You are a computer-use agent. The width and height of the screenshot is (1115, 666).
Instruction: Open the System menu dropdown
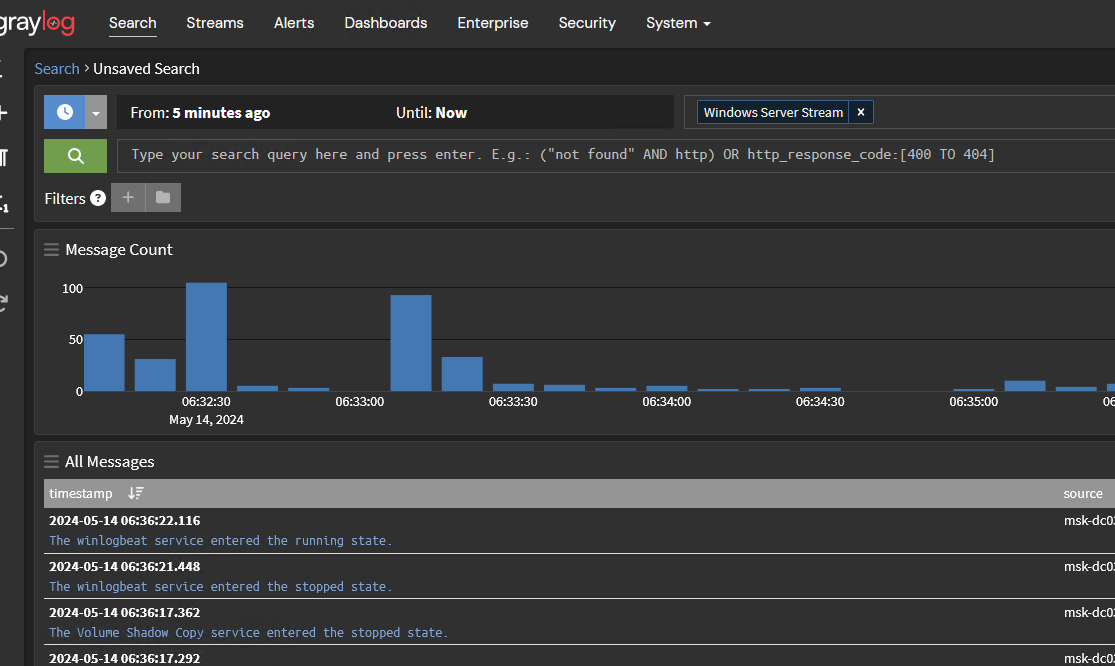(x=678, y=23)
